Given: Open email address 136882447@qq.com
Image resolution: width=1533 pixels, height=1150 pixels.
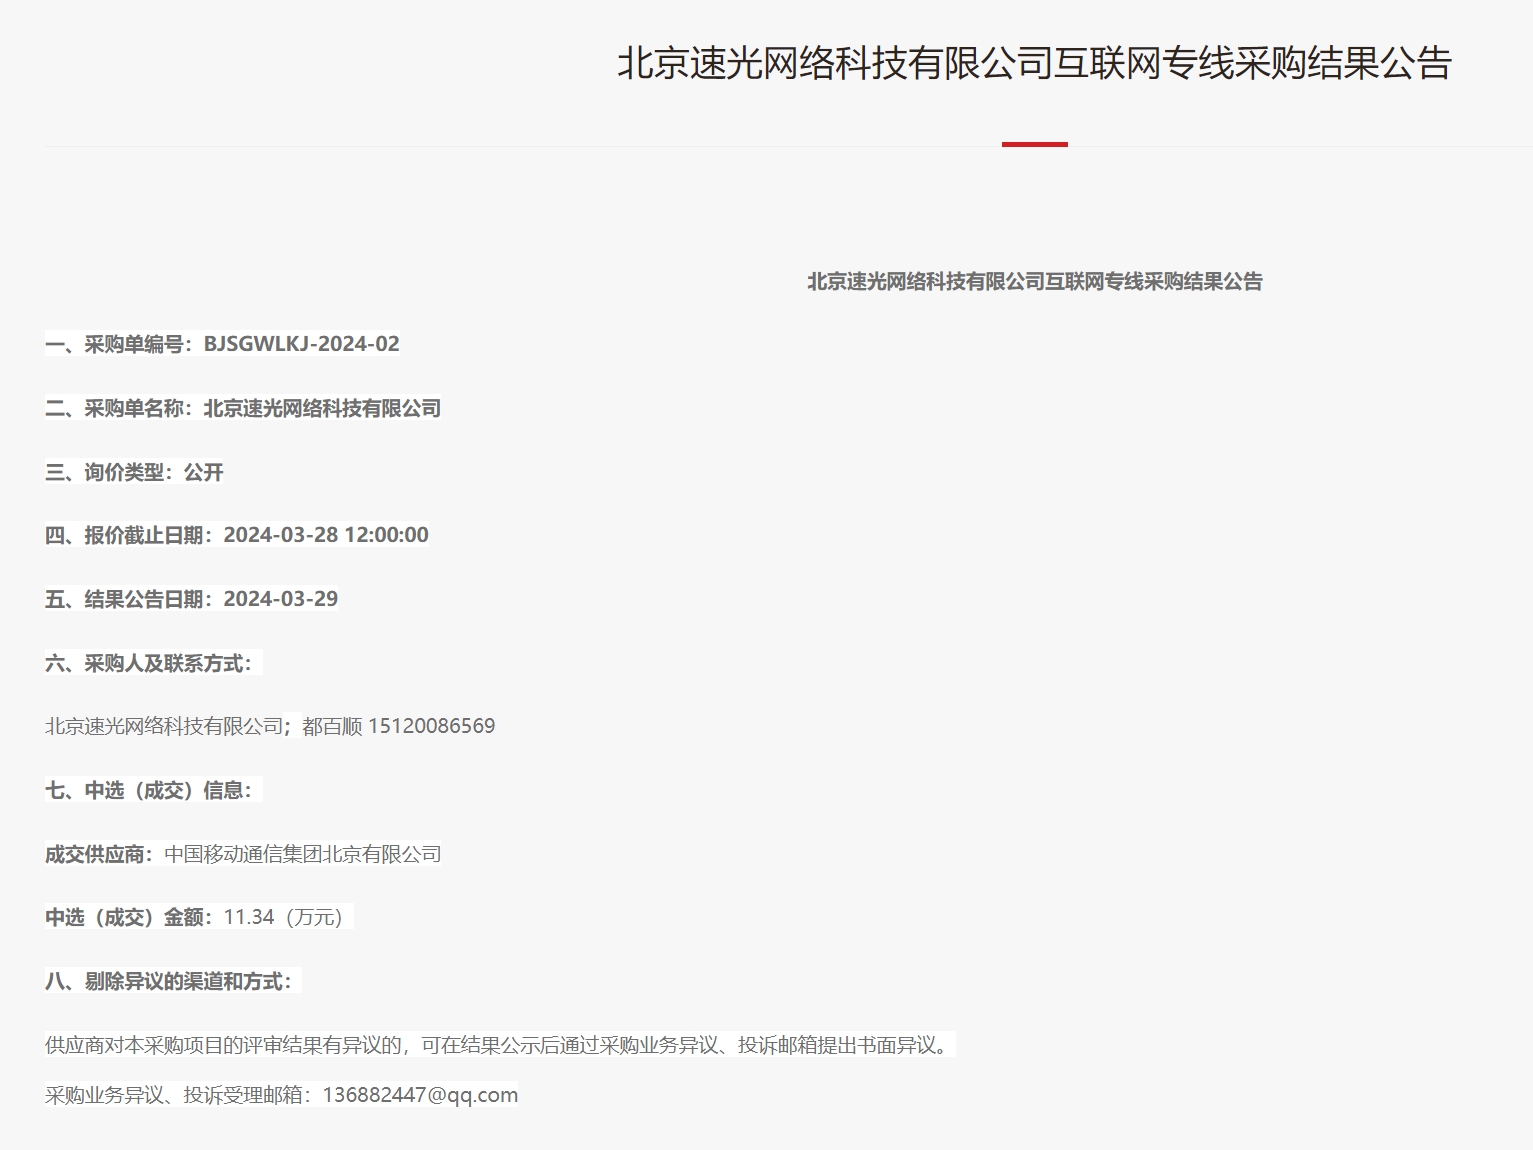Looking at the screenshot, I should (x=420, y=1095).
